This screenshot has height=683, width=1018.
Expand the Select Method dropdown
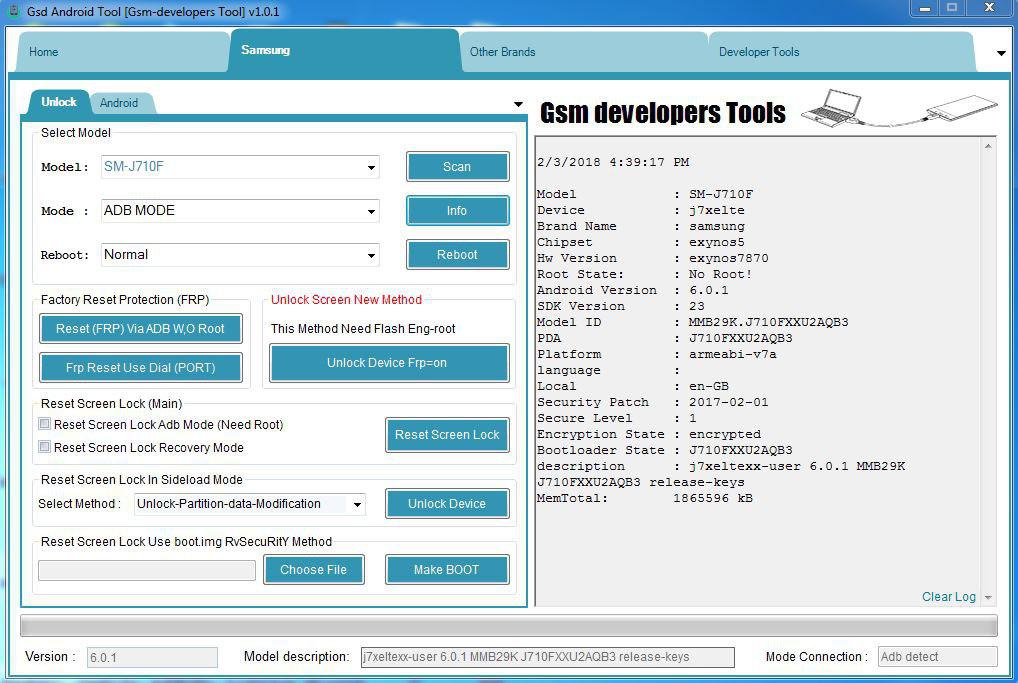click(357, 504)
